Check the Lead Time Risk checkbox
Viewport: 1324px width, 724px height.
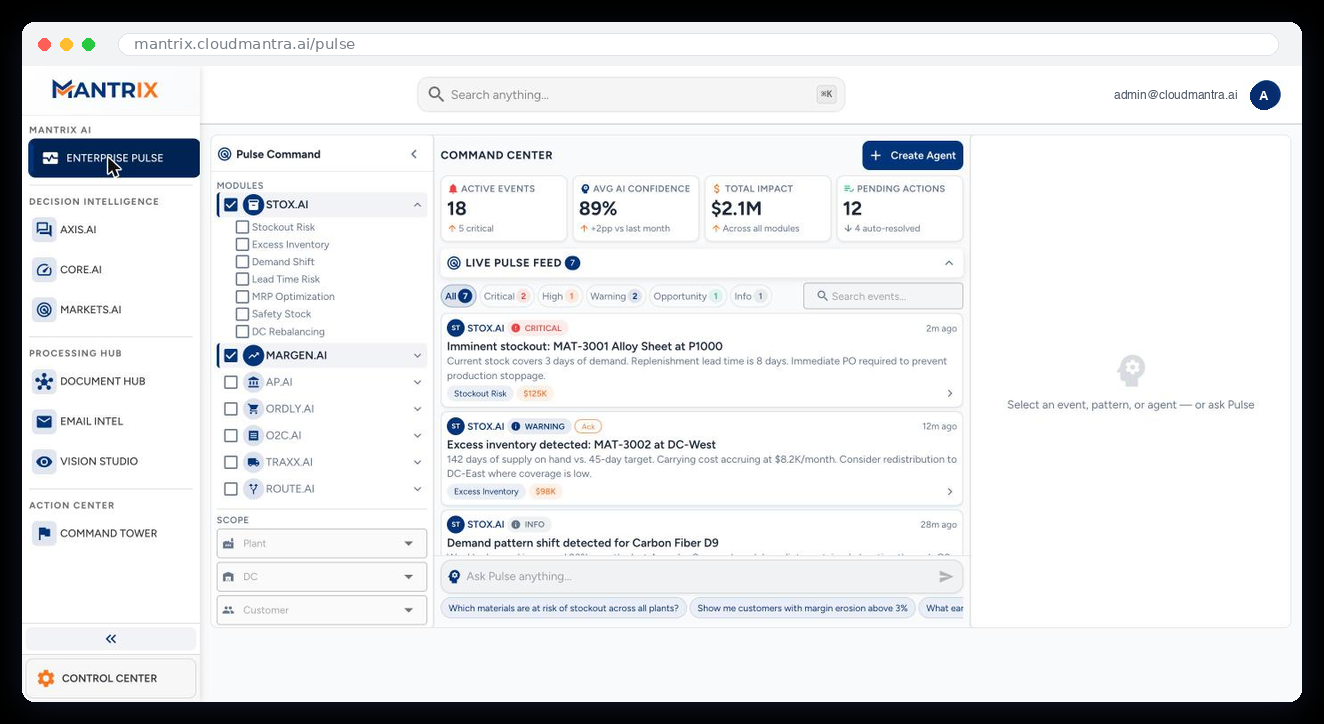click(242, 279)
